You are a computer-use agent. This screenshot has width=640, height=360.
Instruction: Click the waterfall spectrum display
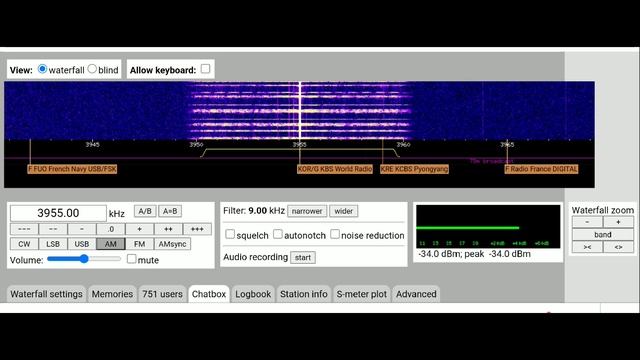pyautogui.click(x=299, y=111)
